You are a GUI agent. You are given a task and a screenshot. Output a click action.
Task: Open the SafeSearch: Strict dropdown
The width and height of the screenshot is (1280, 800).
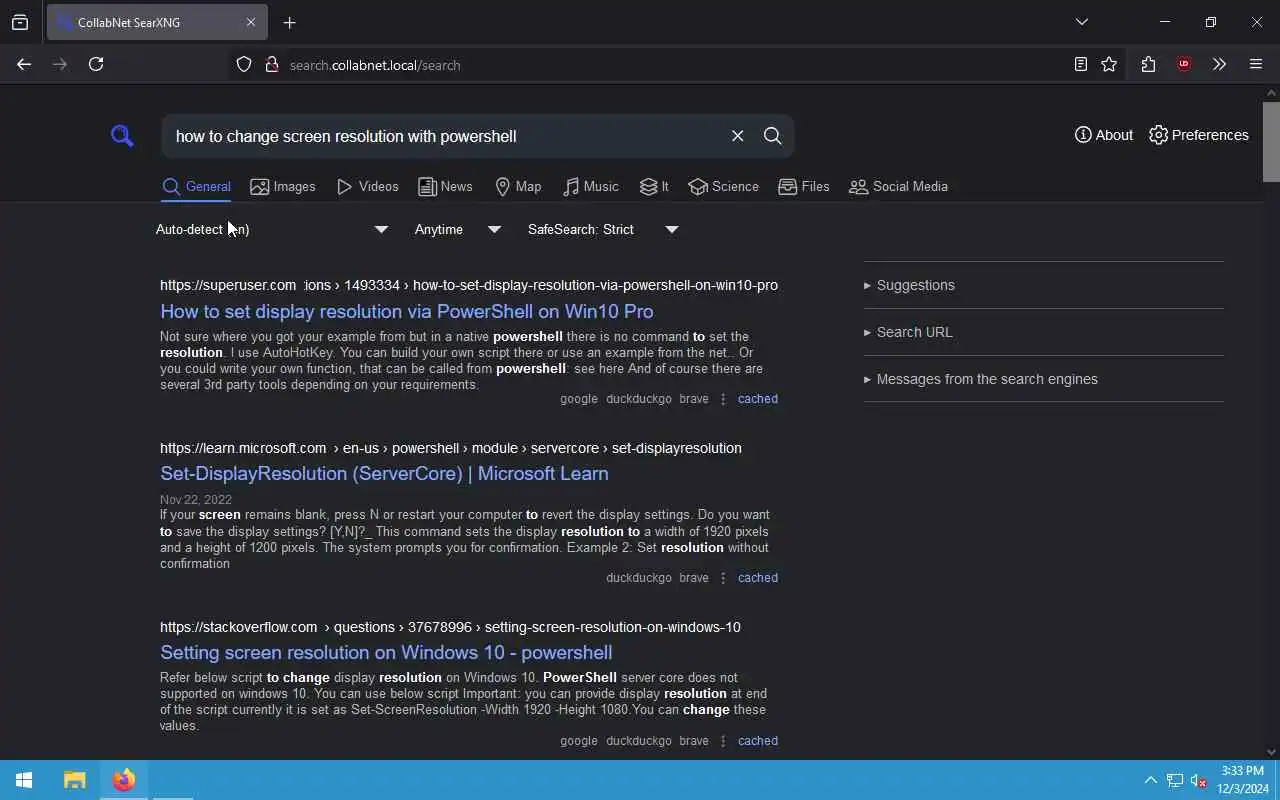tap(603, 229)
